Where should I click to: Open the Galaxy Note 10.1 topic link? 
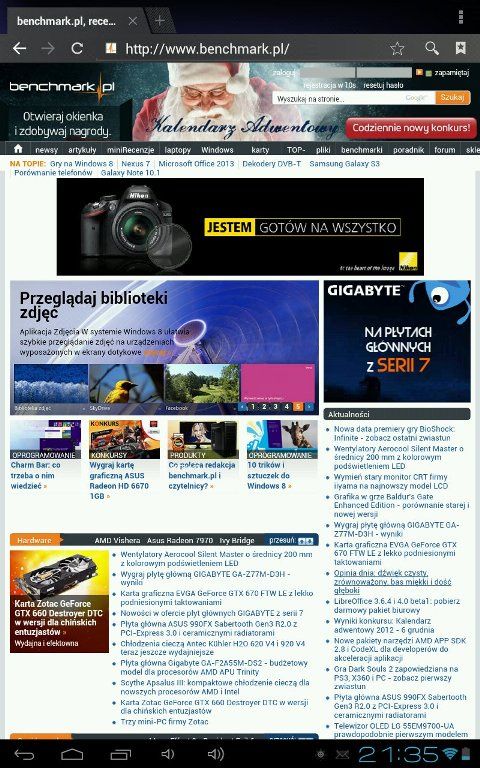130,172
